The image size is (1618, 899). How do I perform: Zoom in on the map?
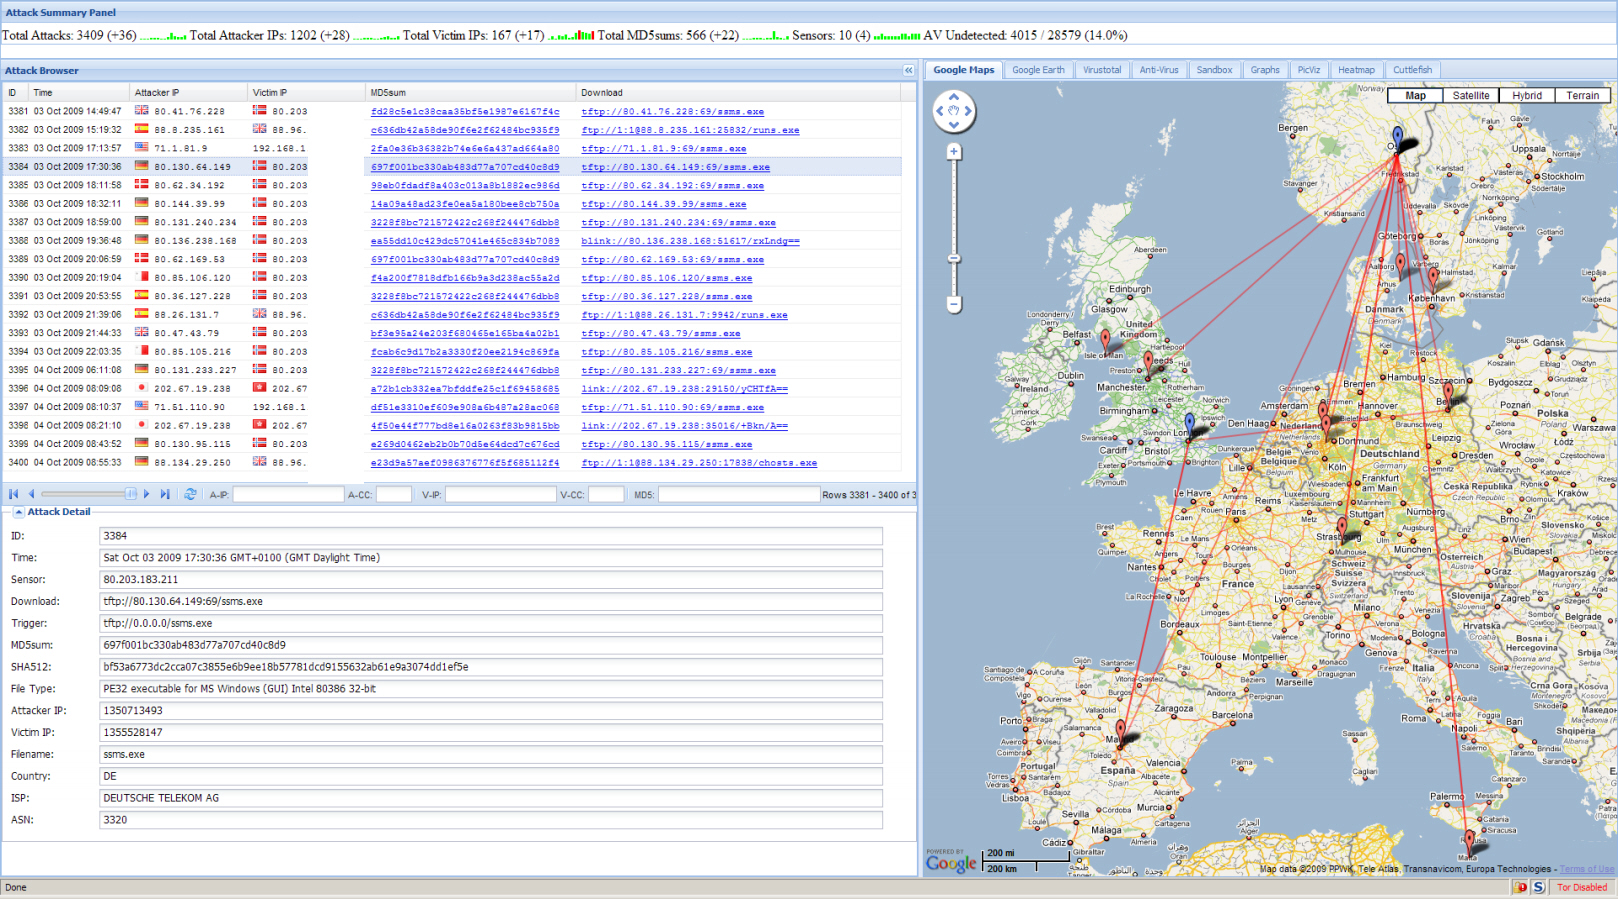point(954,152)
